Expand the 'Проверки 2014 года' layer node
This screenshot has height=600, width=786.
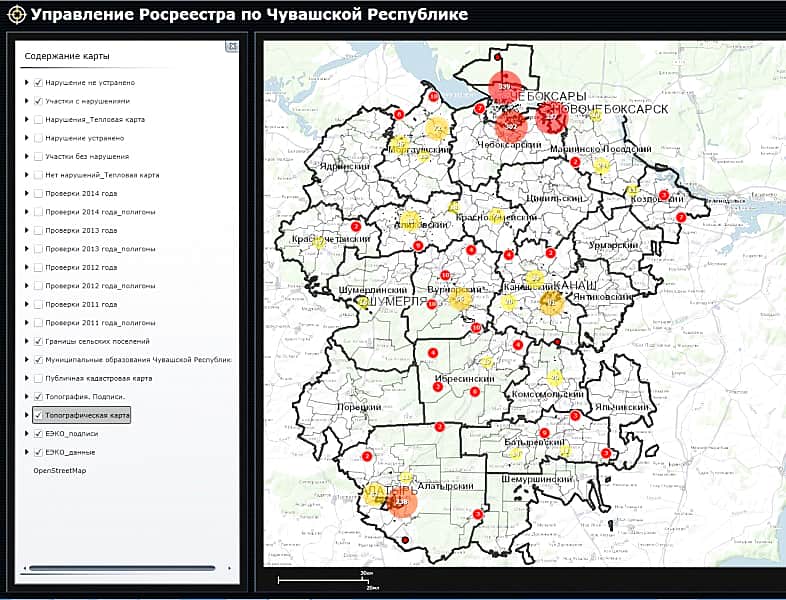(x=27, y=193)
